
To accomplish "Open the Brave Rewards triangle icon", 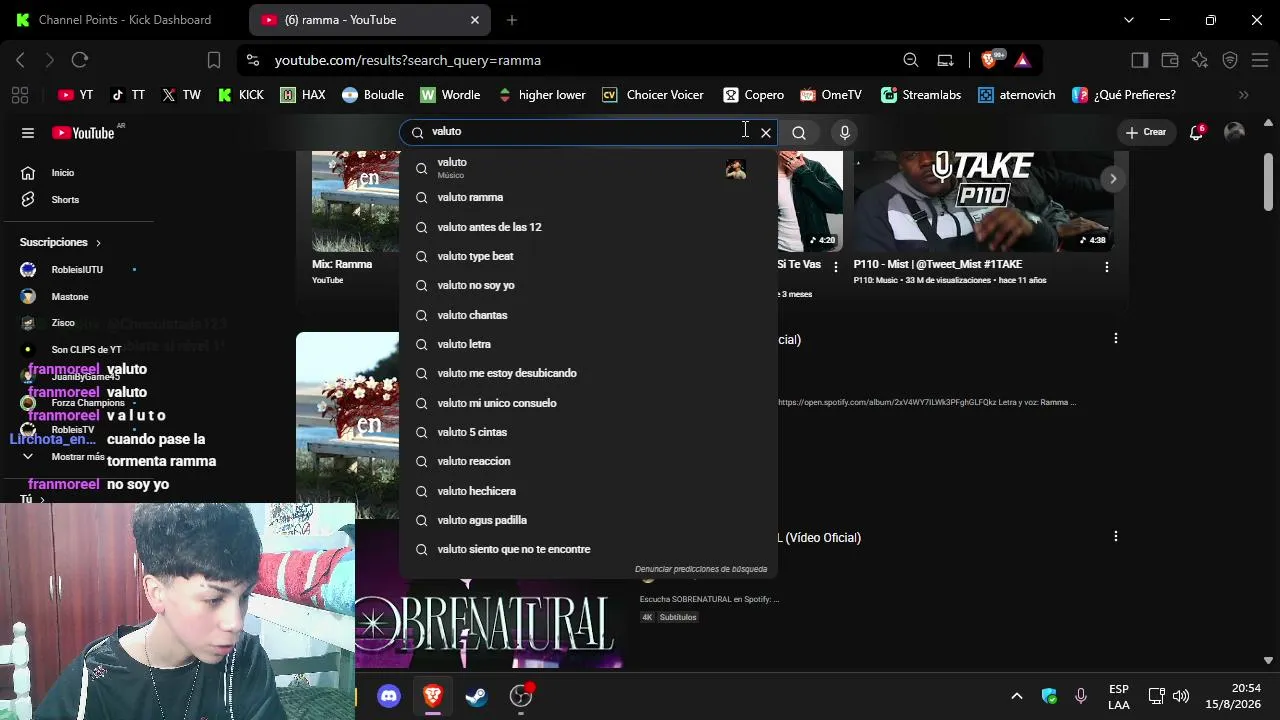I will pyautogui.click(x=1022, y=60).
